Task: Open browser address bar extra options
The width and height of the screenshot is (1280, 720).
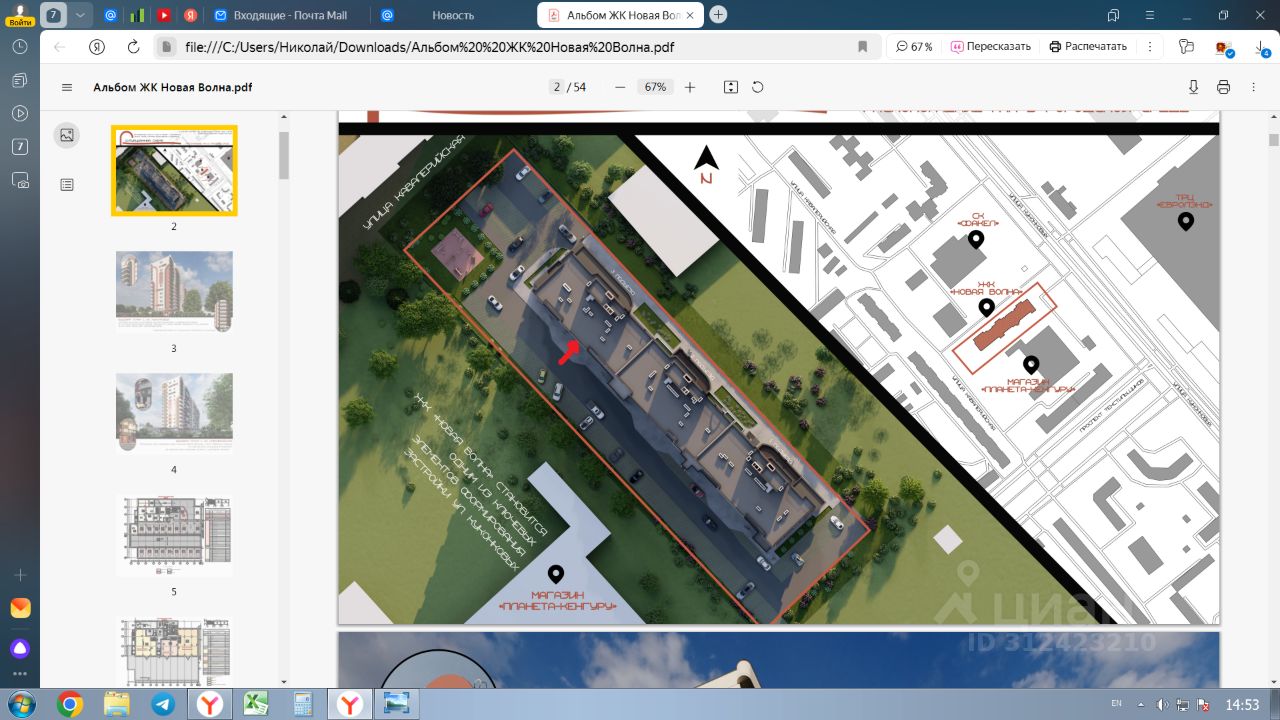Action: [x=1151, y=47]
